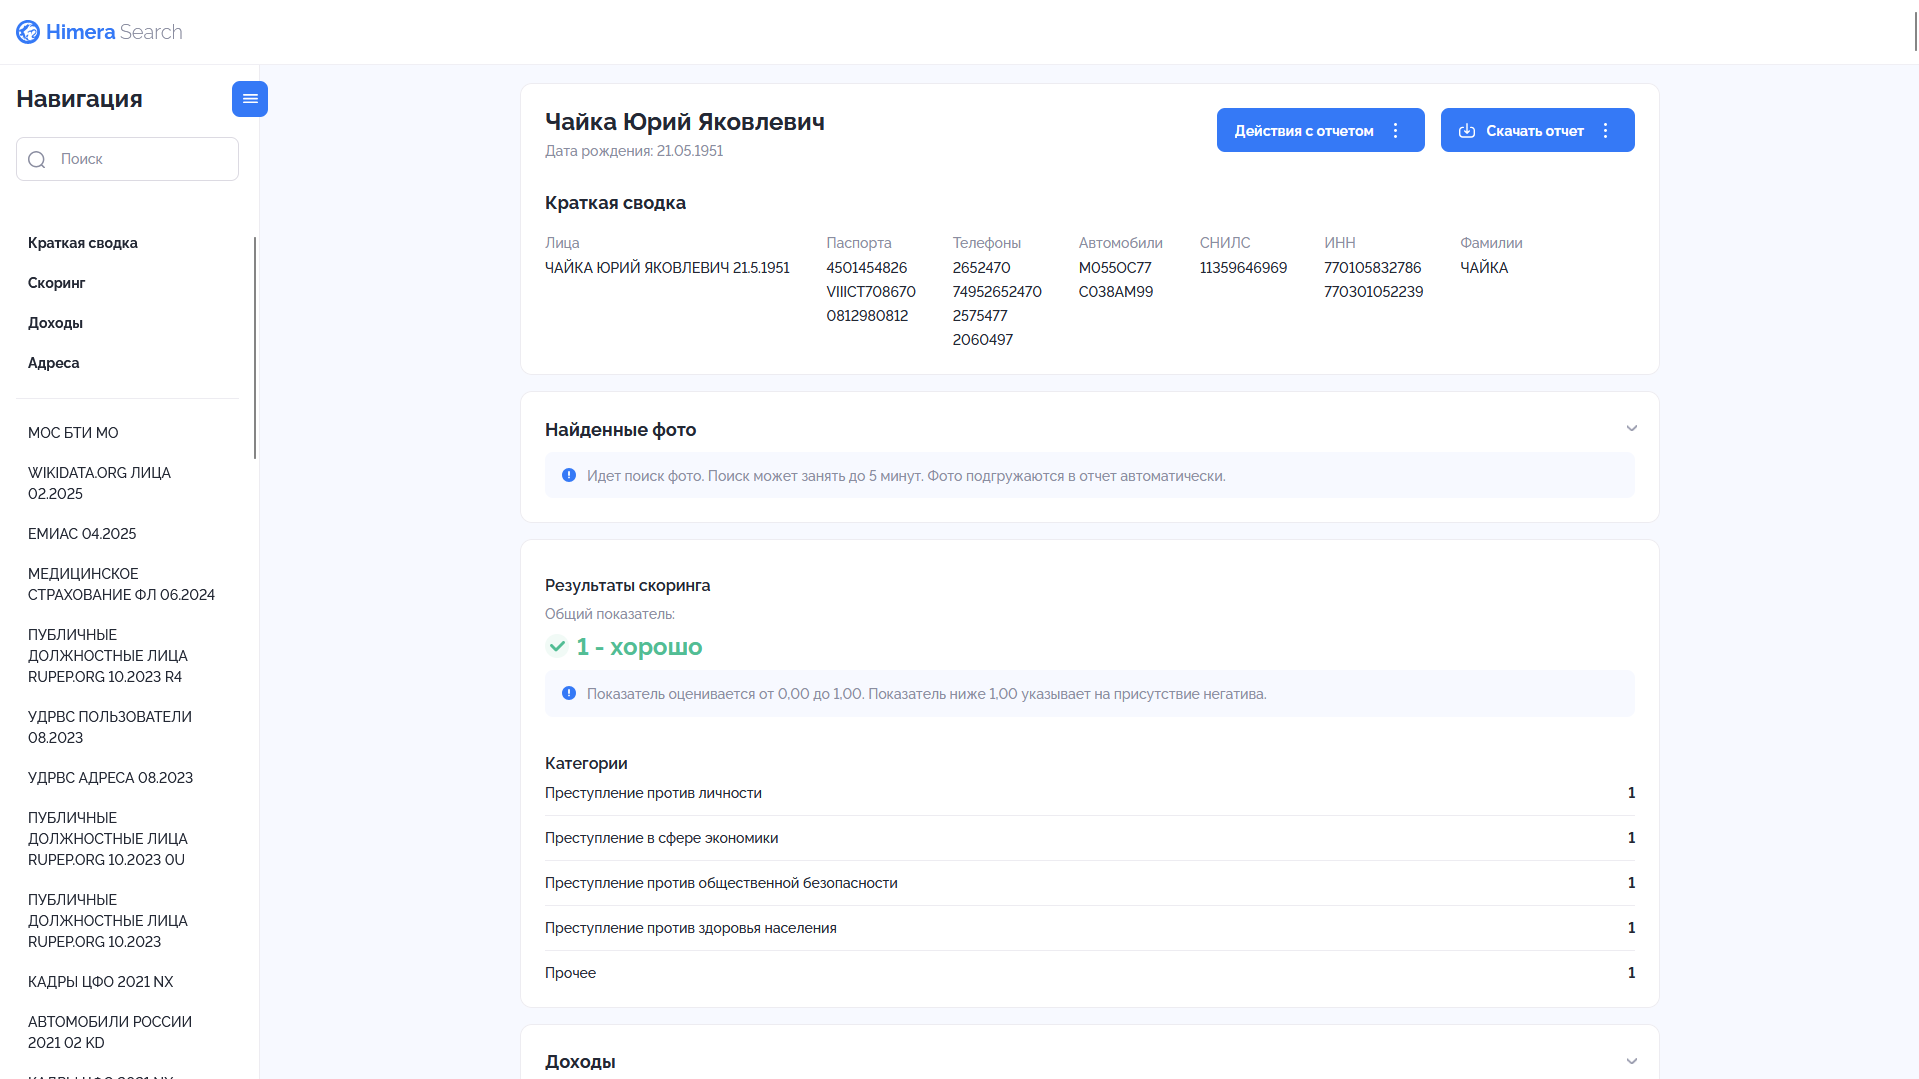Click the info icon in scoring notice

(569, 694)
